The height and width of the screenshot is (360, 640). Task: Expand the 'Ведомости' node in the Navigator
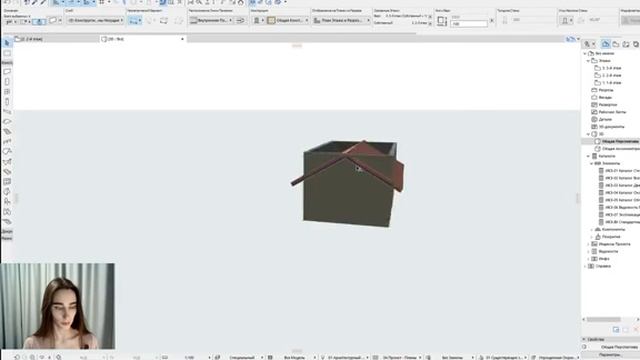pos(588,251)
